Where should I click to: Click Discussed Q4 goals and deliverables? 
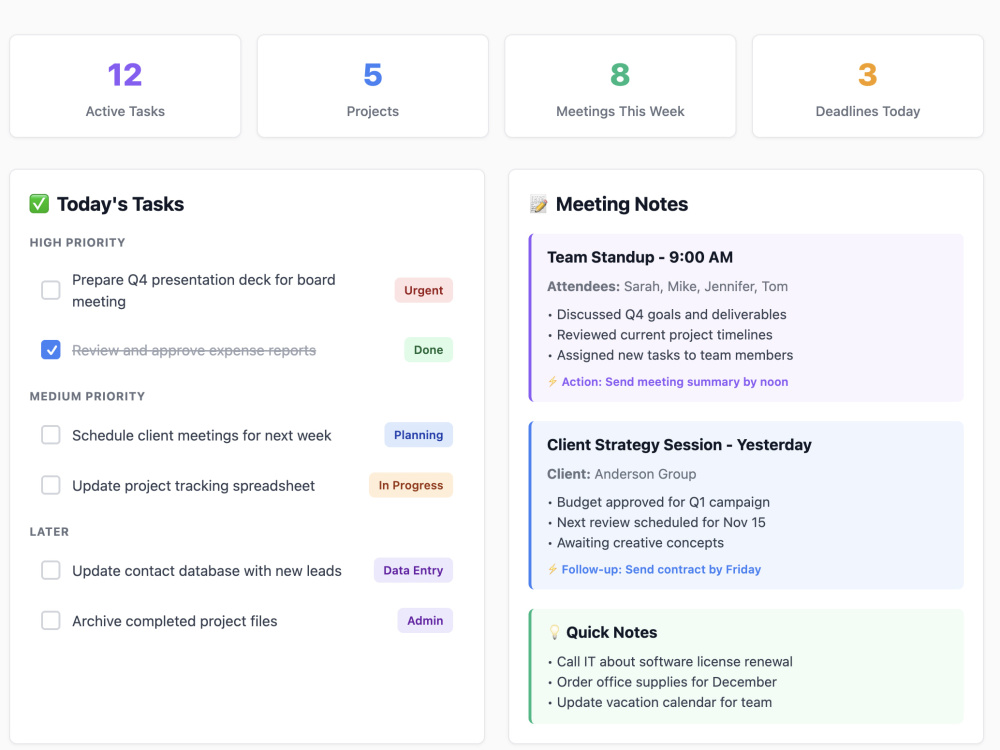(672, 314)
